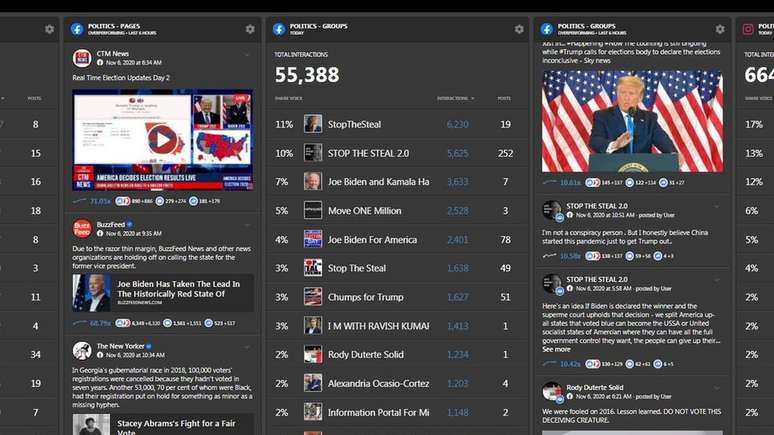Click CTM News page avatar
Screen dimensions: 774x435
(x=82, y=58)
